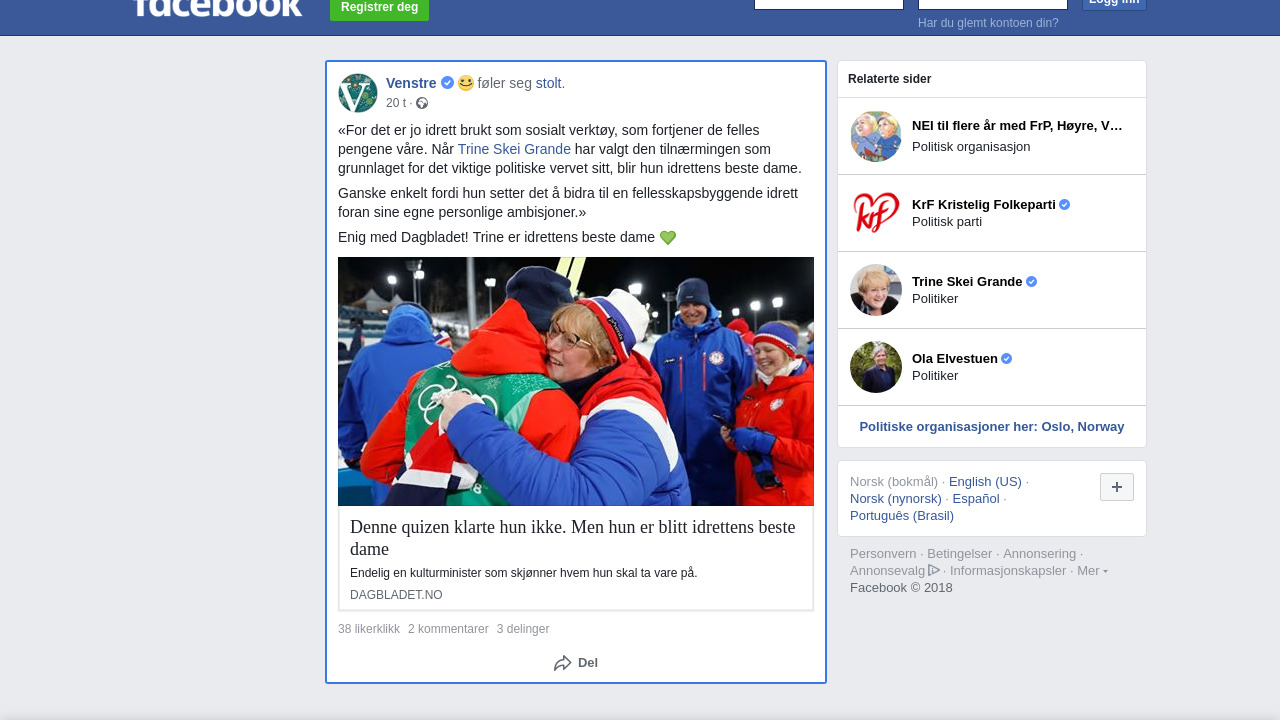This screenshot has height=720, width=1280.
Task: Open the KrF logo avatar
Action: (876, 213)
